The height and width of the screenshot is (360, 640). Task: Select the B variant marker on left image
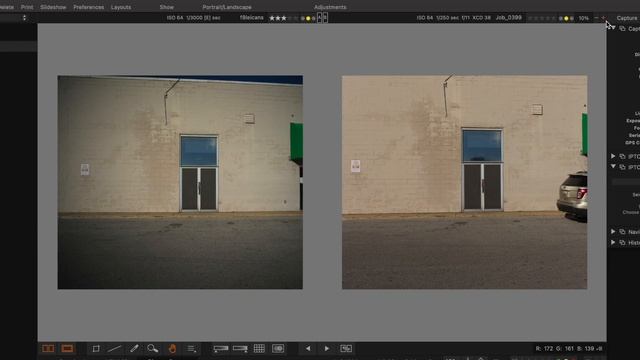point(325,18)
